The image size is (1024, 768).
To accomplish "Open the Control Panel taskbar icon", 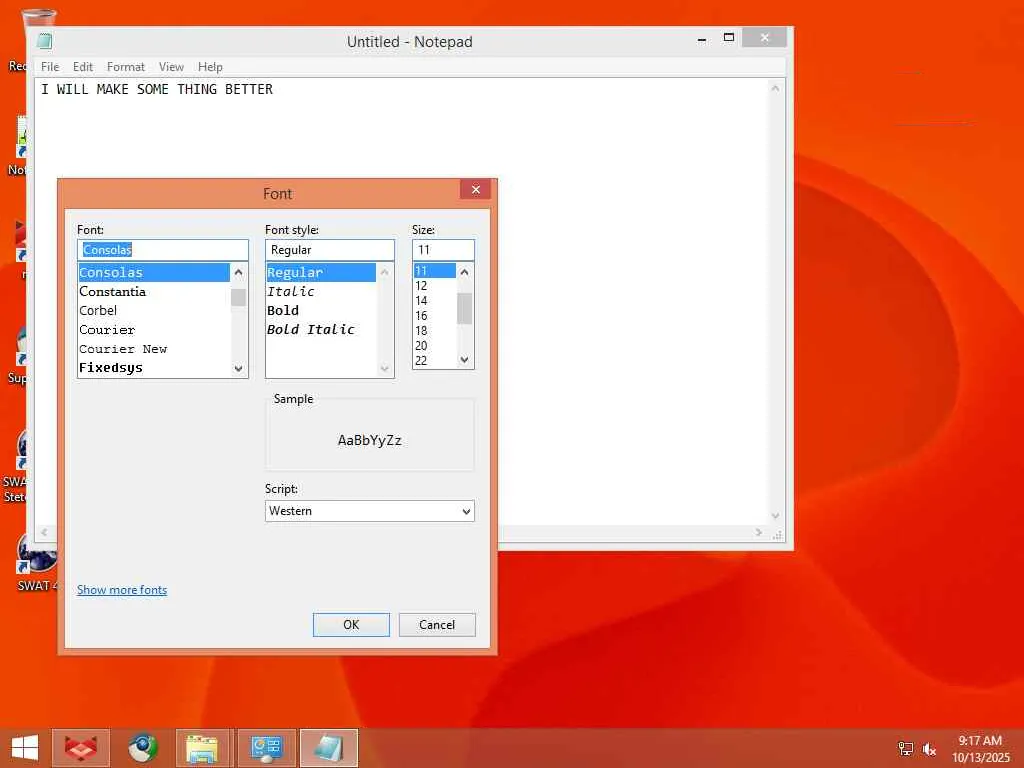I will point(266,748).
